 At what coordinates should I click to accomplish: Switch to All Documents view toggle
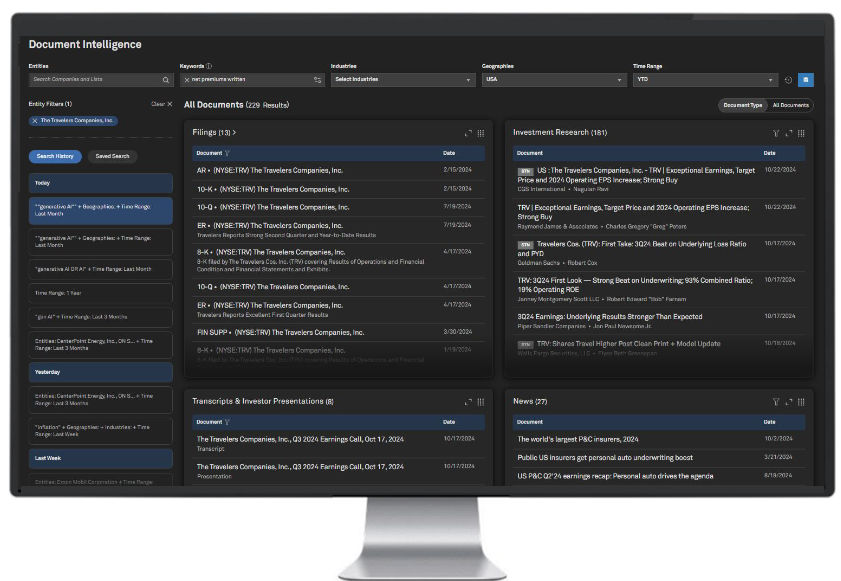(x=790, y=105)
